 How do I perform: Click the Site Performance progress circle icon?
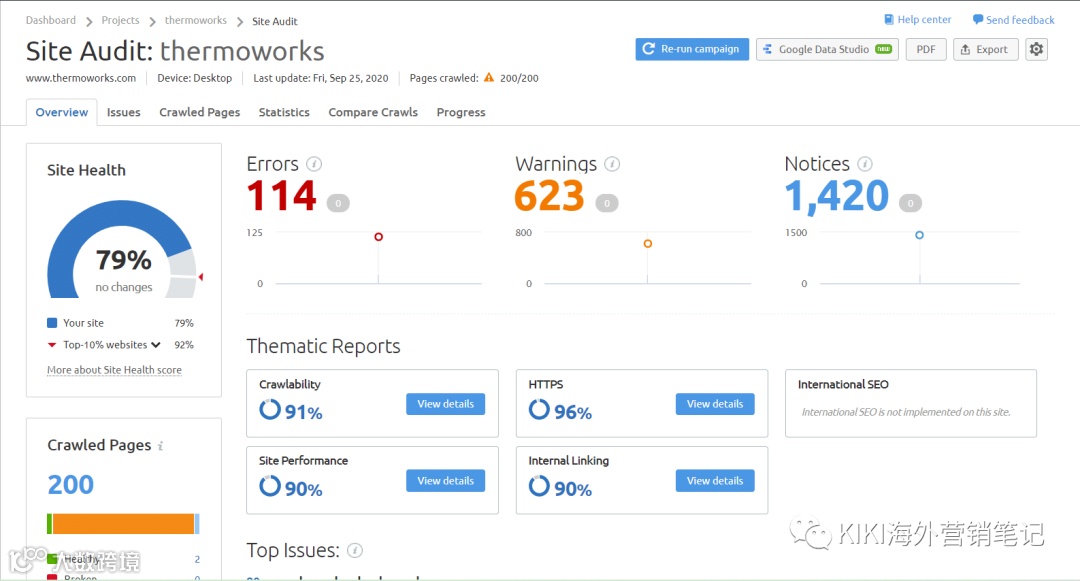tap(269, 486)
